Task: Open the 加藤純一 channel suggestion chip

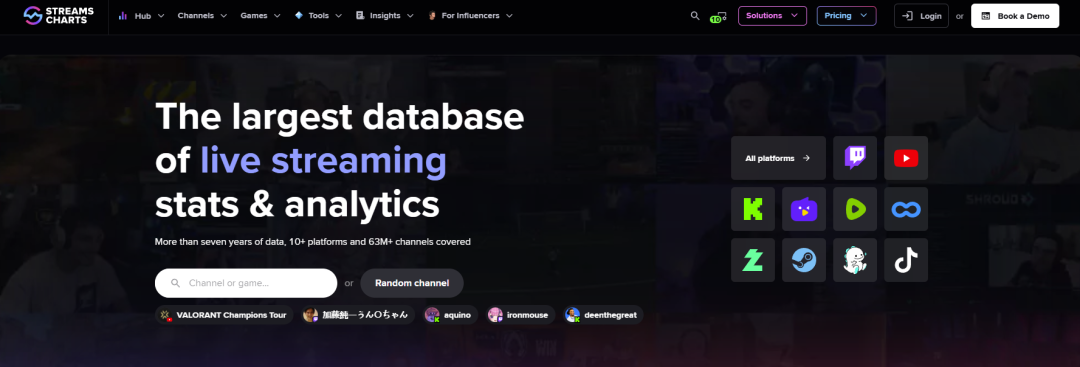Action: [358, 315]
